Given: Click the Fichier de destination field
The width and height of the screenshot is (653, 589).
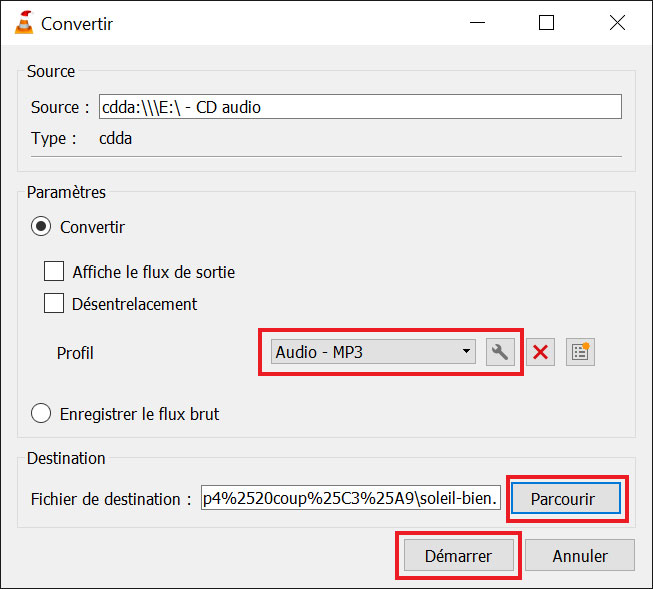Looking at the screenshot, I should (x=351, y=497).
